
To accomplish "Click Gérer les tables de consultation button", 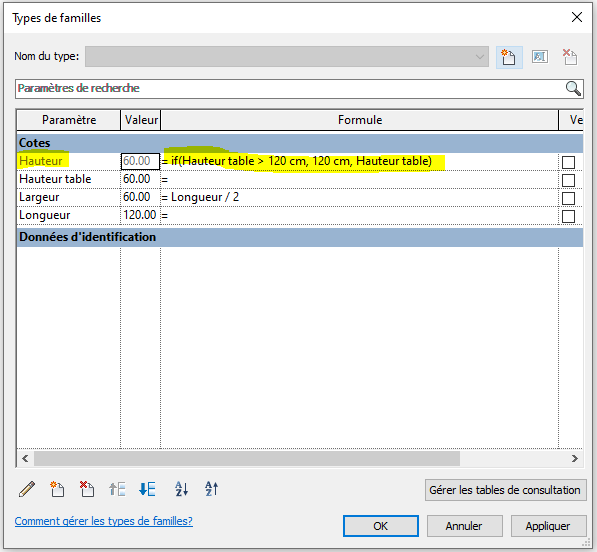I will [x=505, y=490].
